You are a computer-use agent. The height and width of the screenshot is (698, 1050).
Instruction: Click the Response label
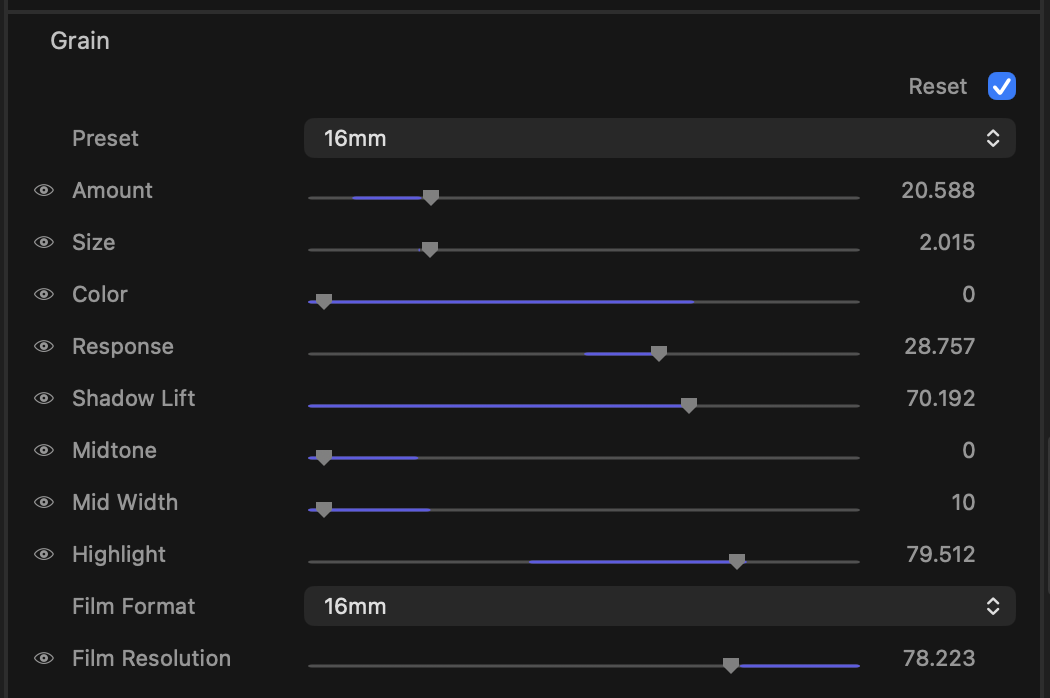point(123,346)
